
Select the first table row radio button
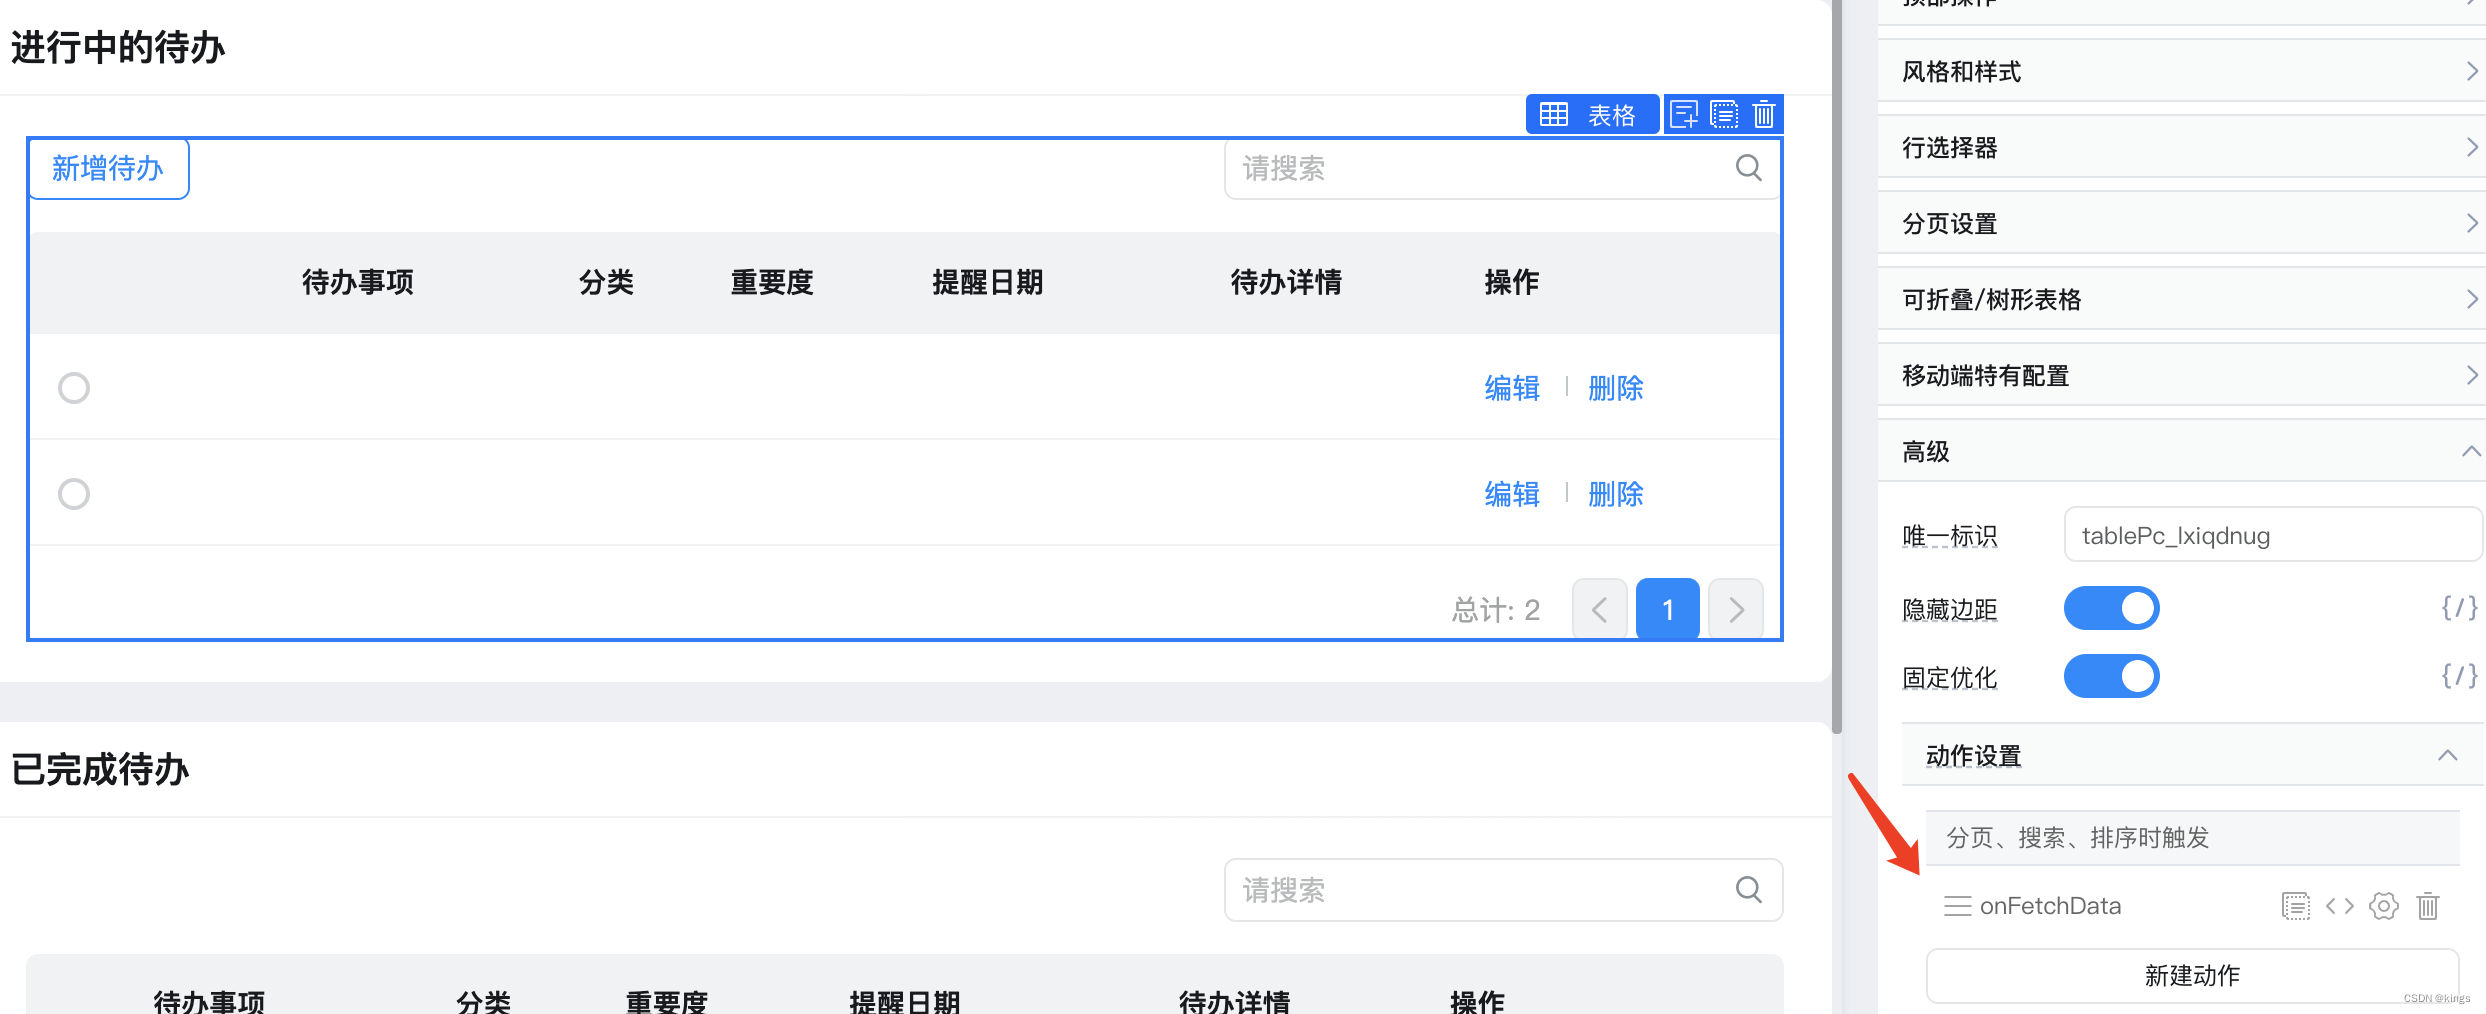[74, 388]
